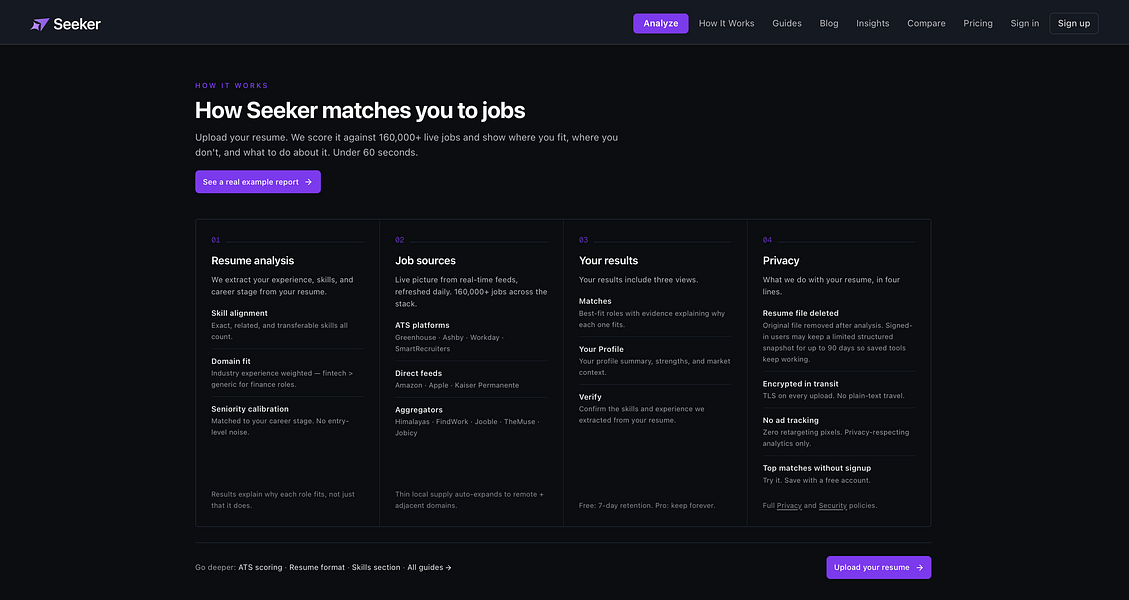This screenshot has width=1129, height=600.
Task: Click the Upload your resume button
Action: coord(878,568)
